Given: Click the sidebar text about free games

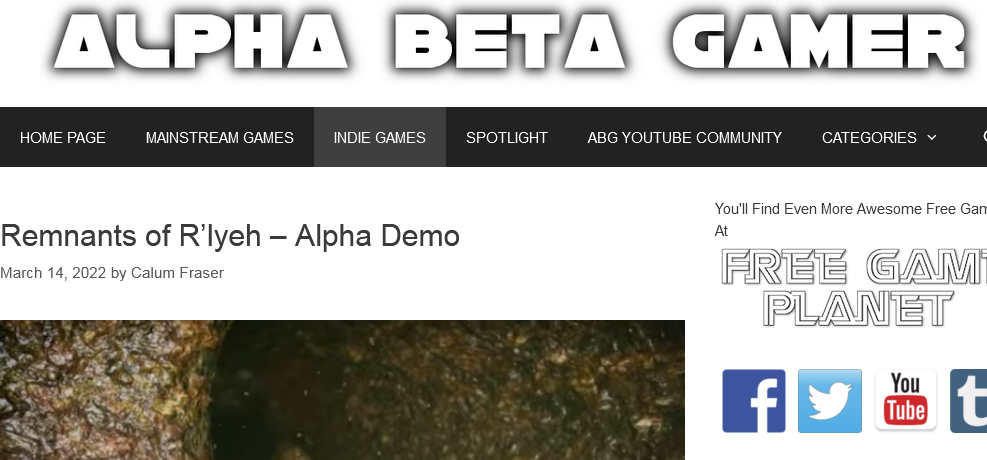Looking at the screenshot, I should coord(850,220).
